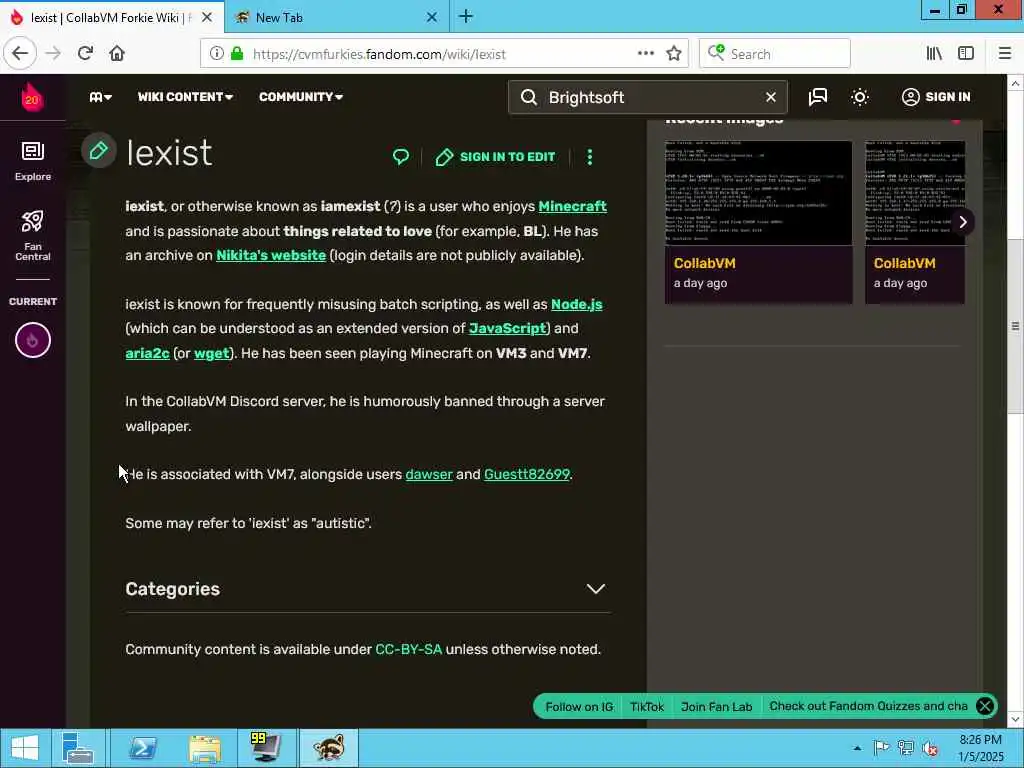Screen dimensions: 1024x768
Task: Show site information via the info icon
Action: 216,54
